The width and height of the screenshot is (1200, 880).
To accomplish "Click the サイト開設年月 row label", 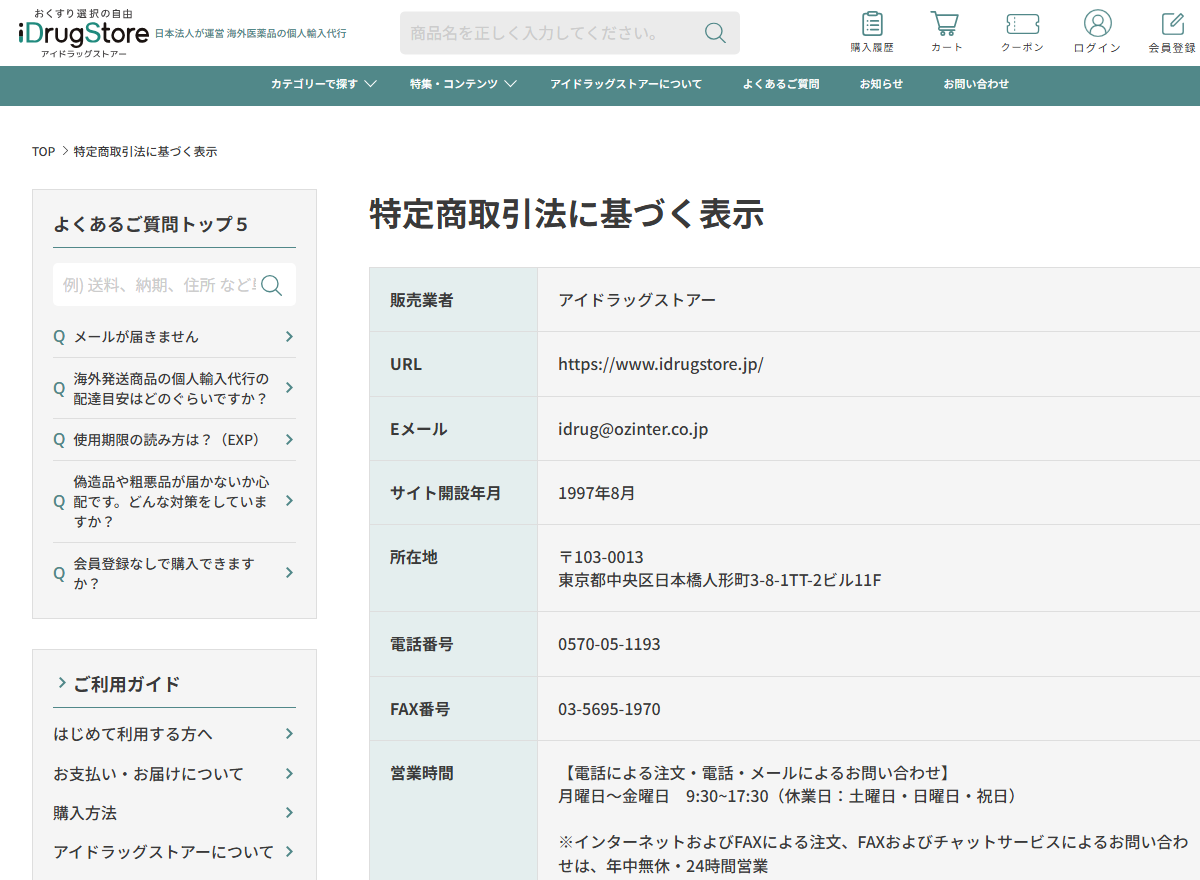I will pos(445,493).
